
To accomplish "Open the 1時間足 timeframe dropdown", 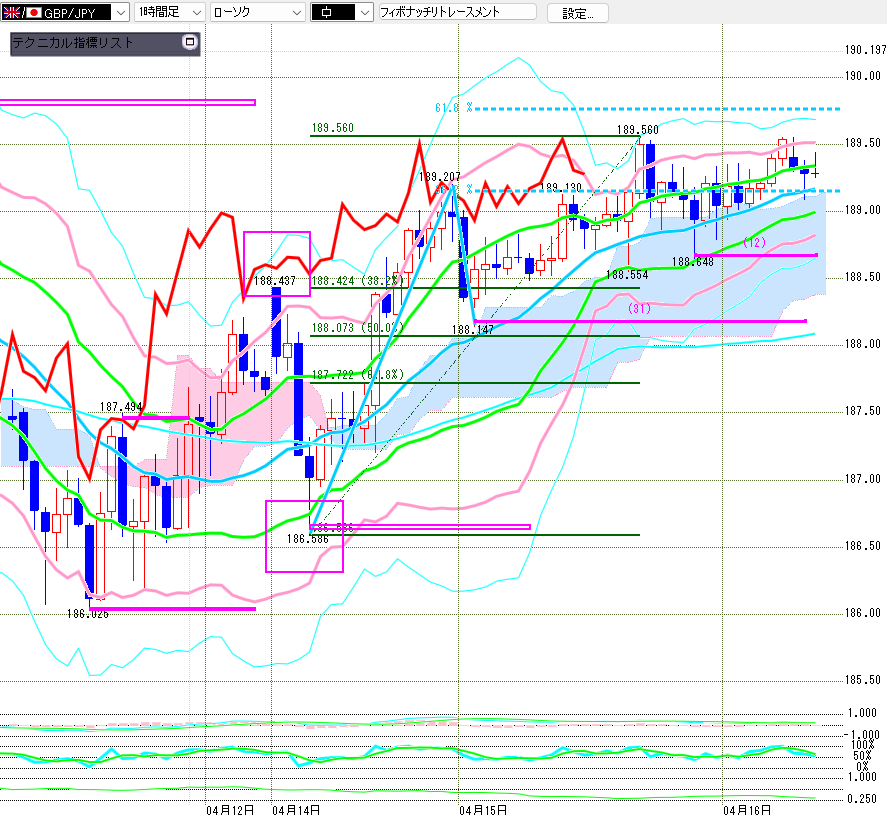I will pos(169,12).
